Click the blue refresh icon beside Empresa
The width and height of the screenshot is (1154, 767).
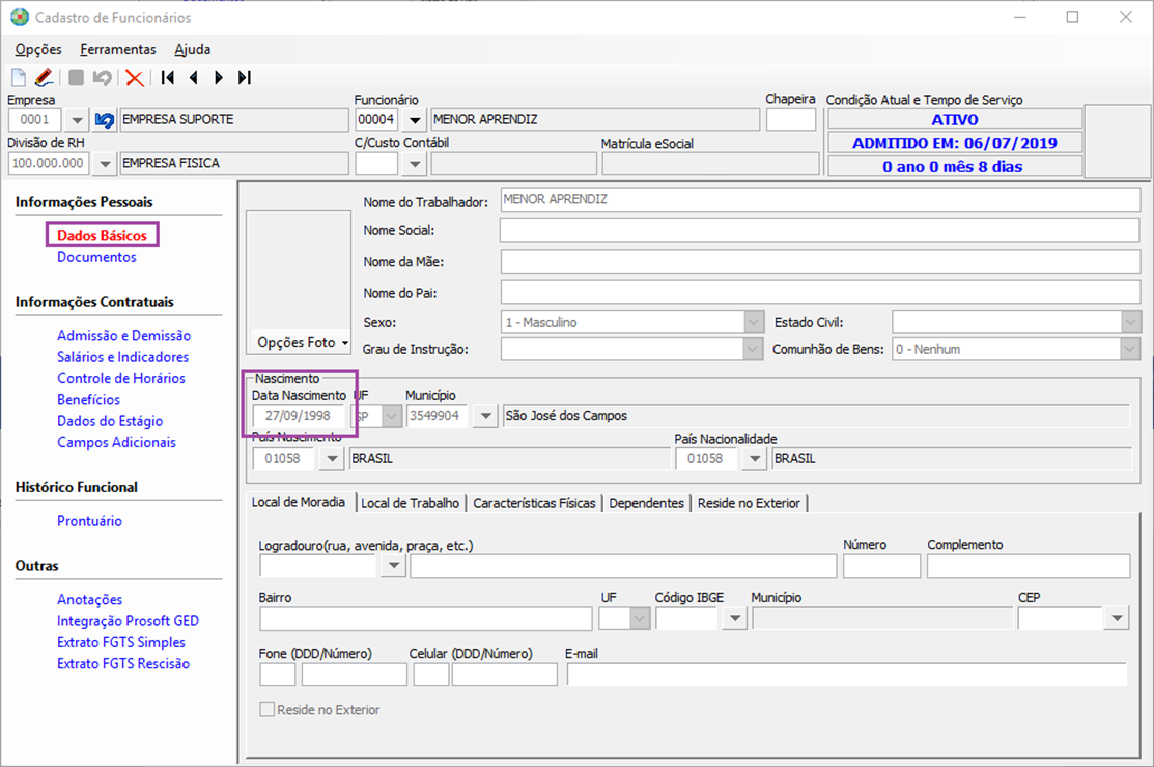(x=105, y=120)
